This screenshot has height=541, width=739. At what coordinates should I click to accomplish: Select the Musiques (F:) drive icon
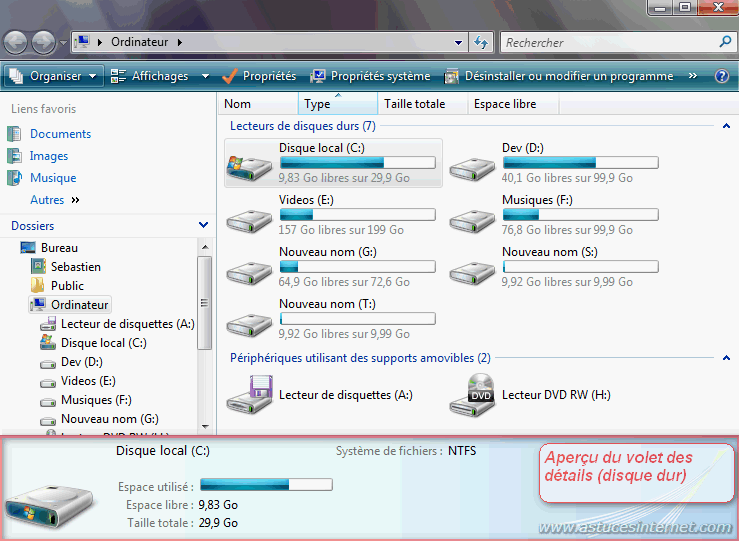472,221
